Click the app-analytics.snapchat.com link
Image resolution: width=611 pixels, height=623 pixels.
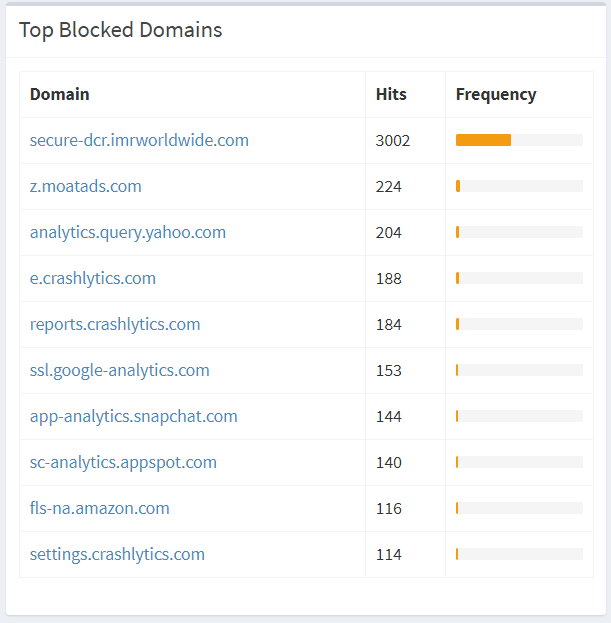coord(133,416)
